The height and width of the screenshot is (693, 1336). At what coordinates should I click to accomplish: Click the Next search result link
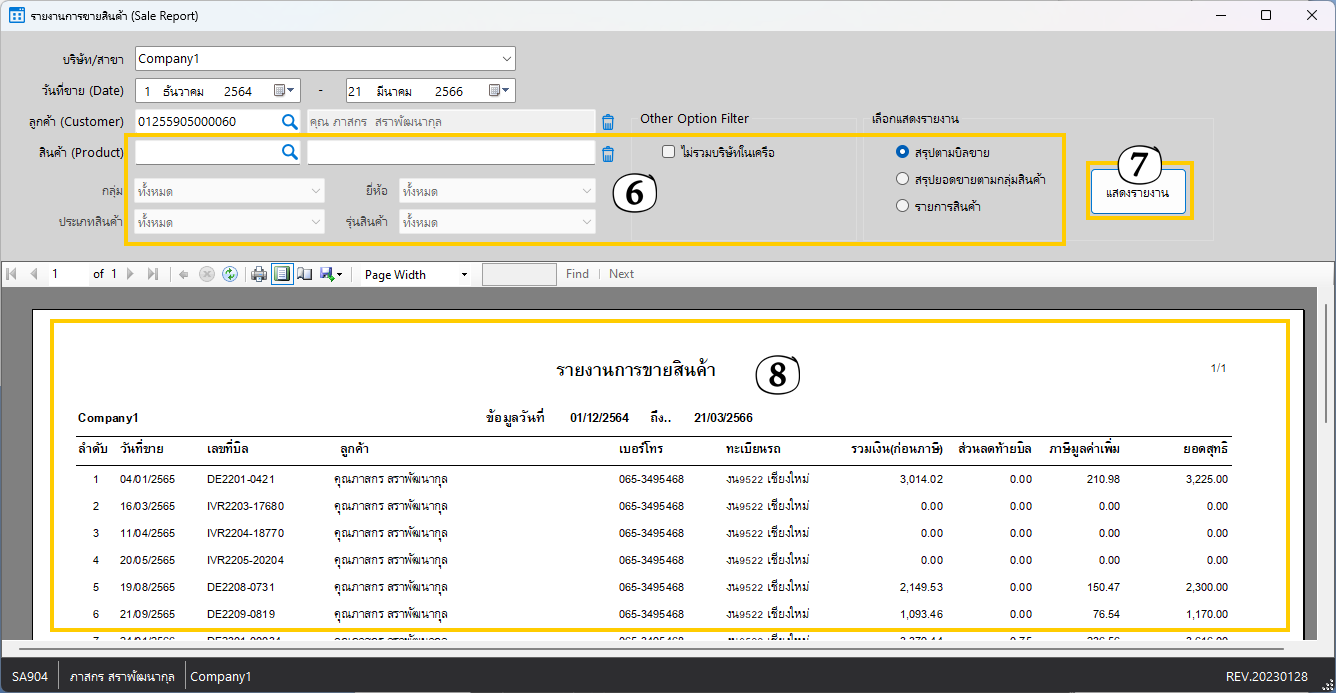[x=621, y=274]
